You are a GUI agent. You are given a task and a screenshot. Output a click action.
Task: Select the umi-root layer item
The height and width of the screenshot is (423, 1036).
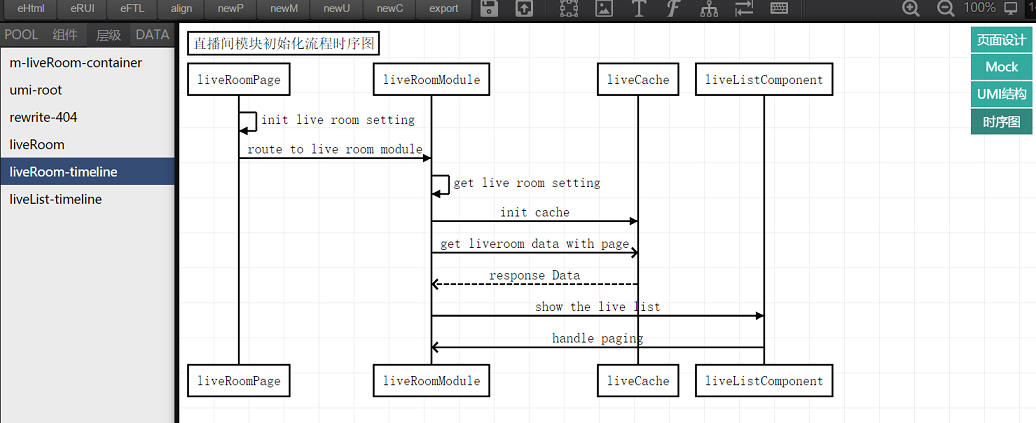[36, 90]
